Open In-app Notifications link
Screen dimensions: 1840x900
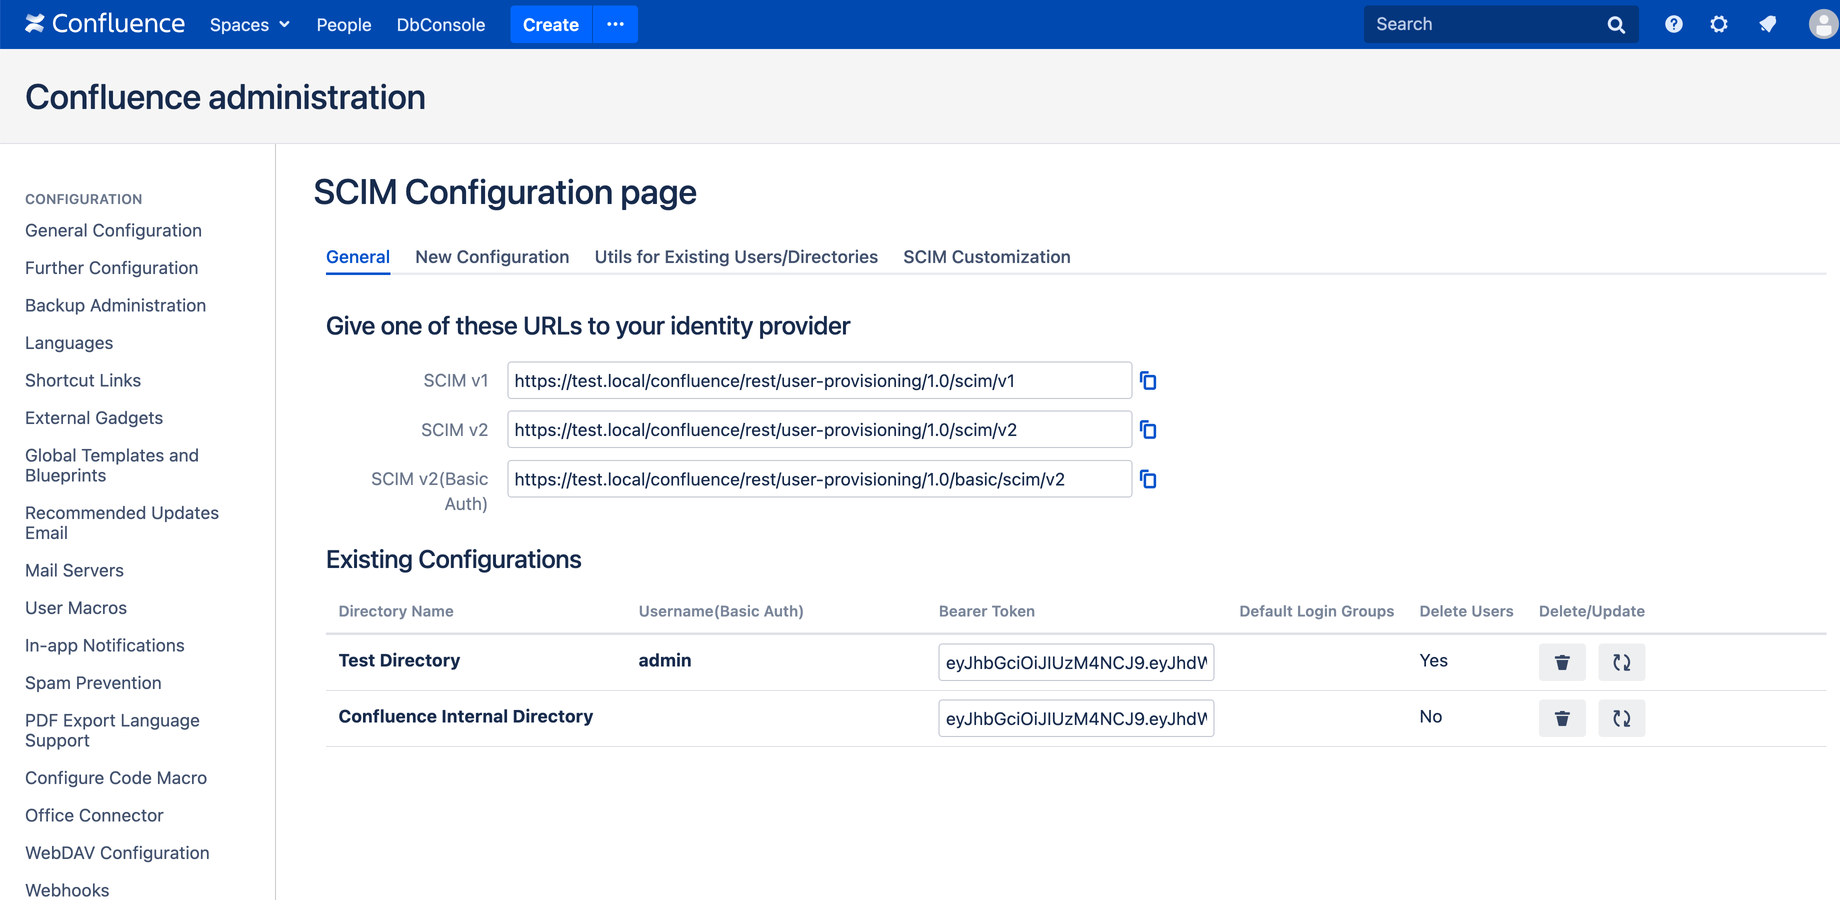(x=105, y=645)
